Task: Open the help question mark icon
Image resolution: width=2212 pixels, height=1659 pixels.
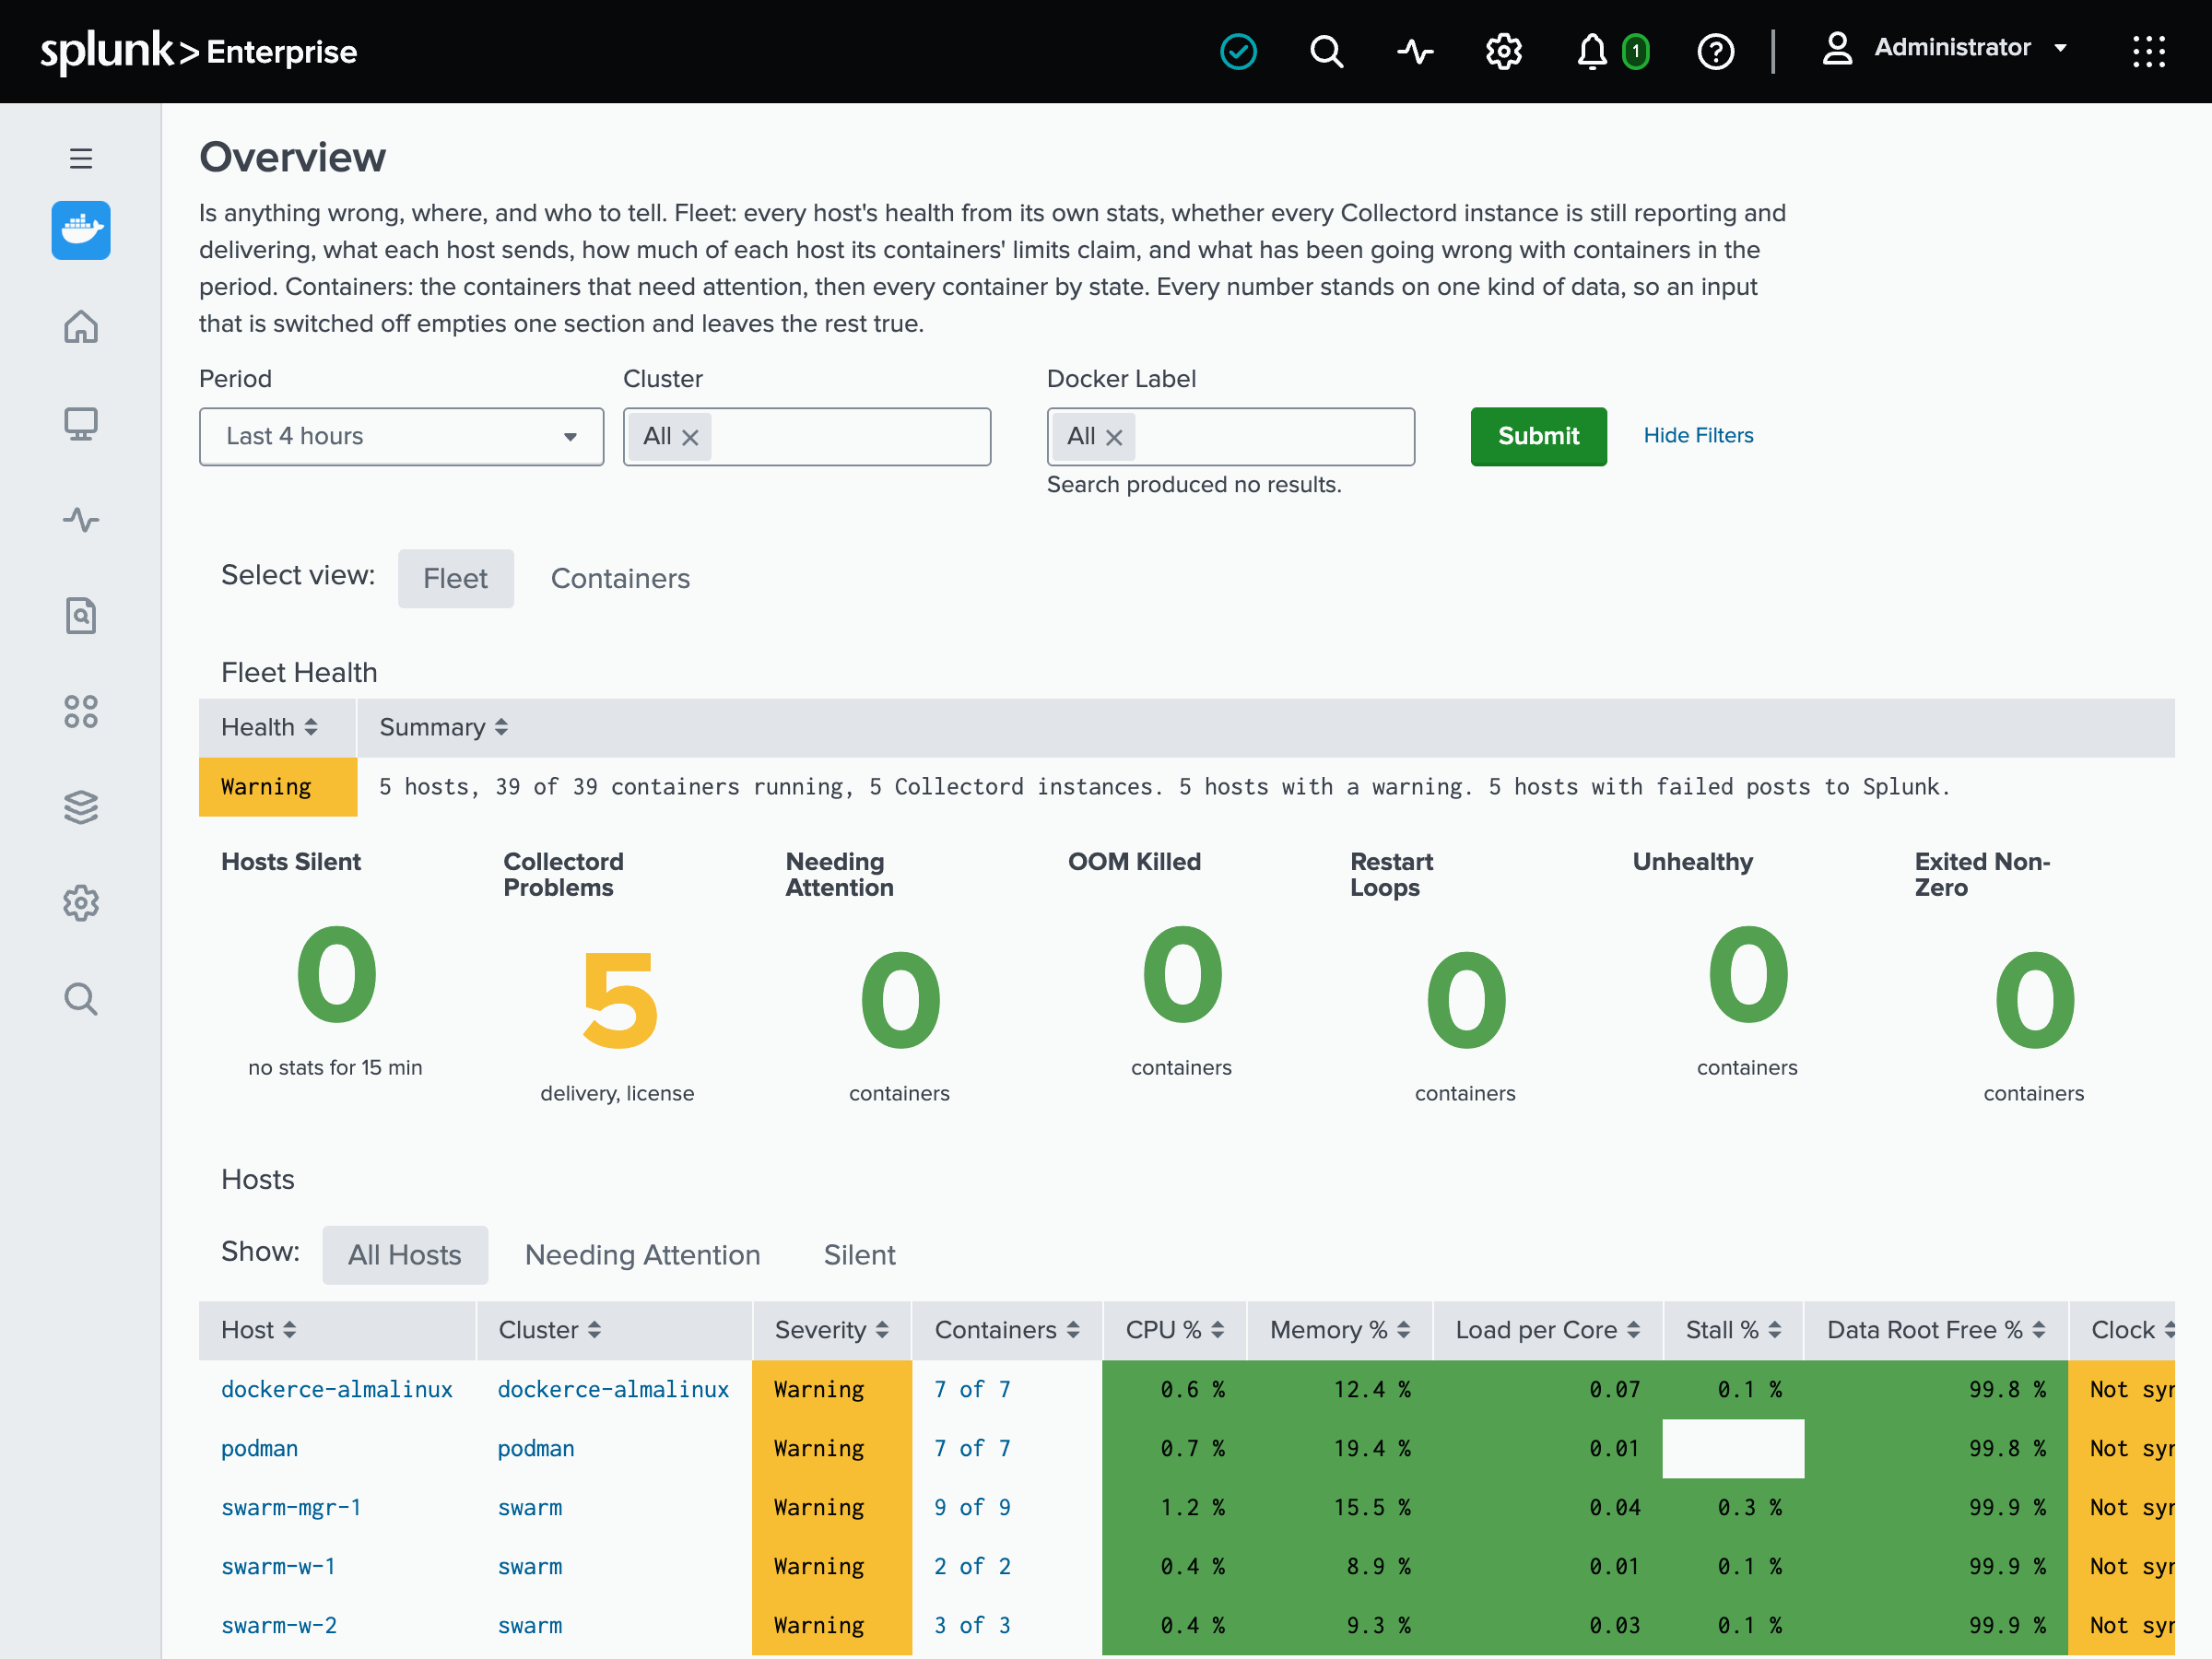Action: coord(1716,51)
